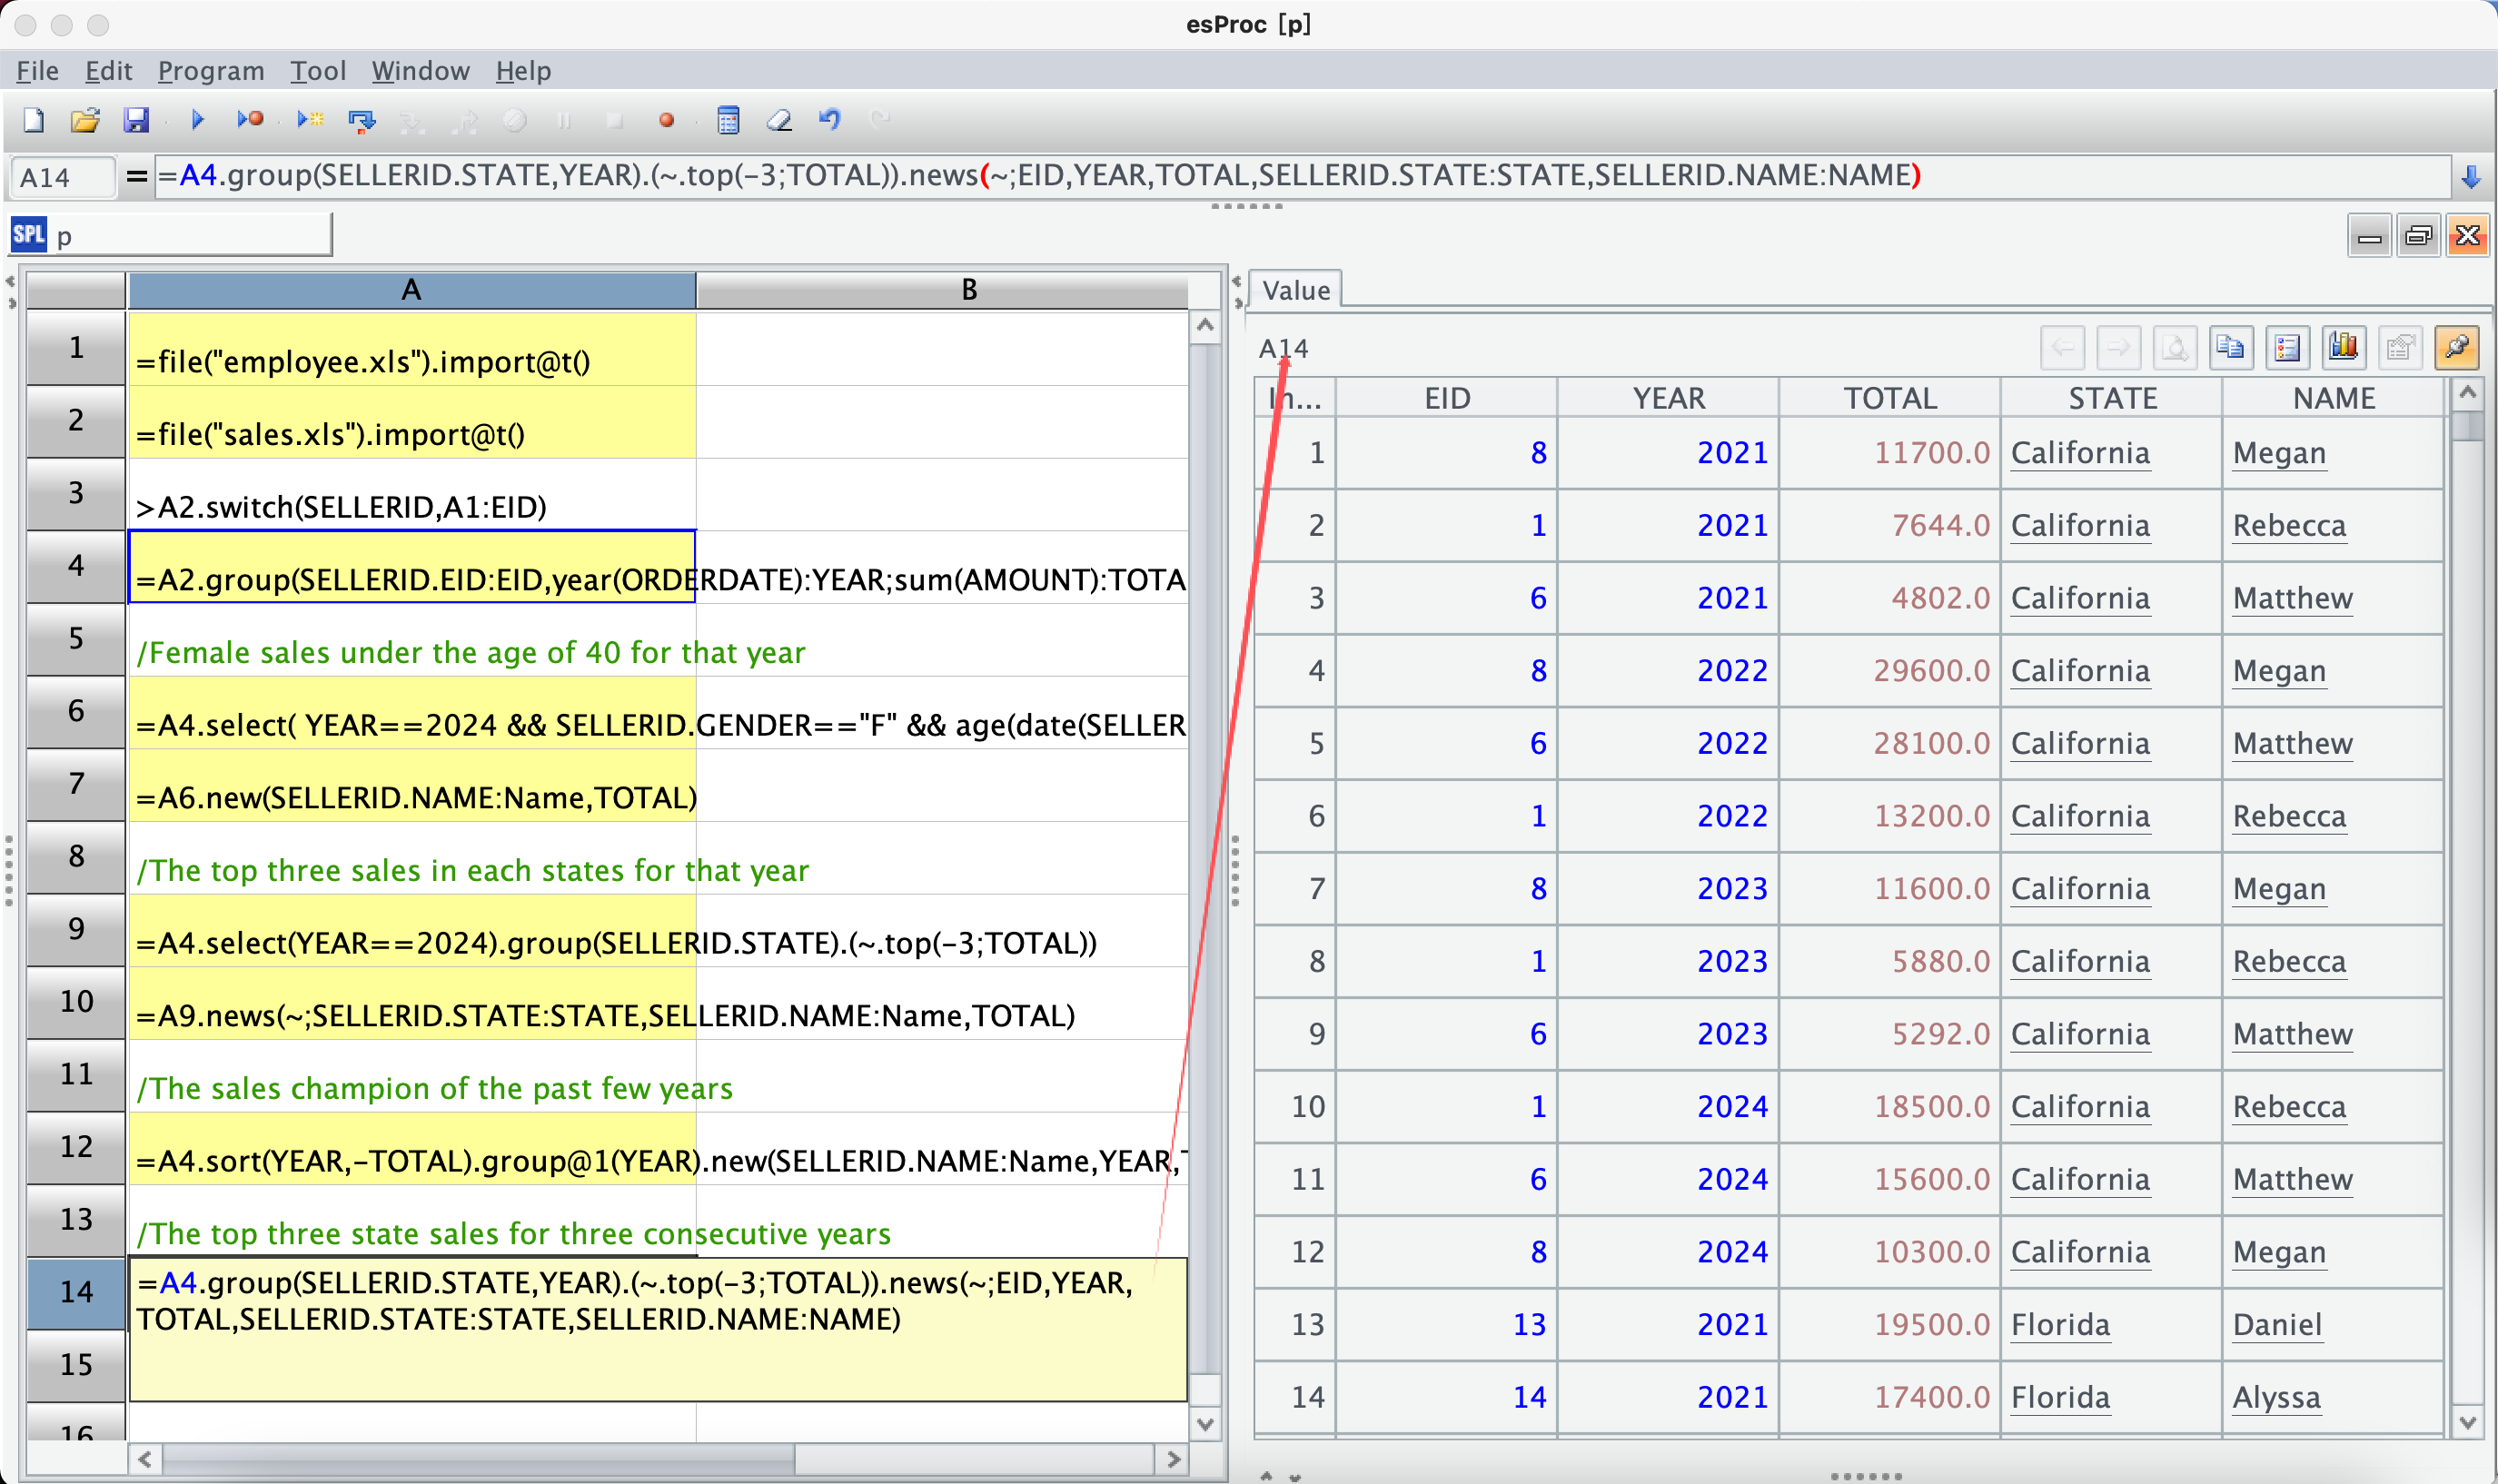
Task: Toggle the pin icon in Value panel
Action: pyautogui.click(x=2456, y=348)
